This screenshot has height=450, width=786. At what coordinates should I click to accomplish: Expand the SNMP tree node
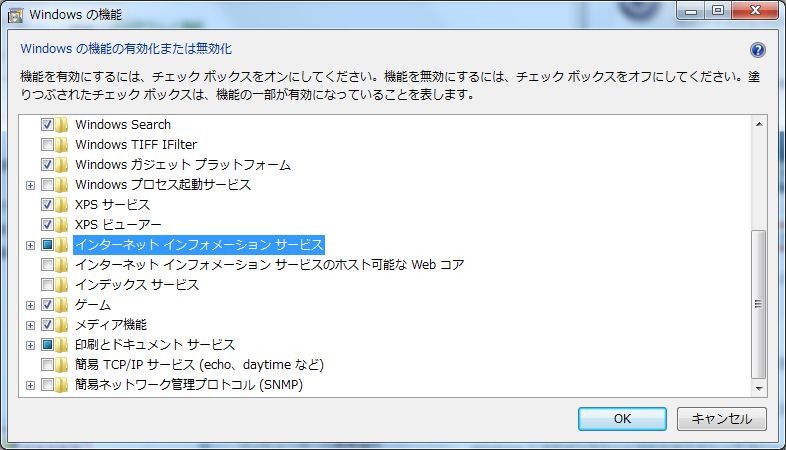[31, 386]
